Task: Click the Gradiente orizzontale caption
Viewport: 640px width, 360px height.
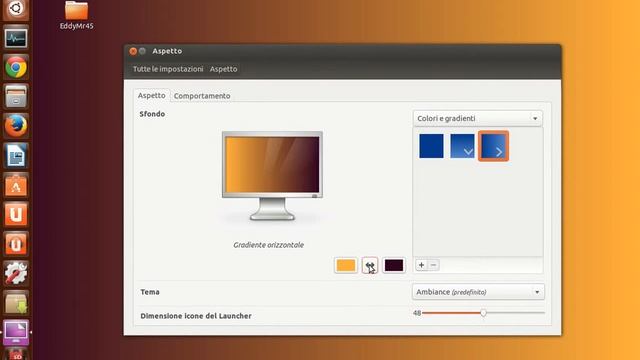Action: click(269, 245)
